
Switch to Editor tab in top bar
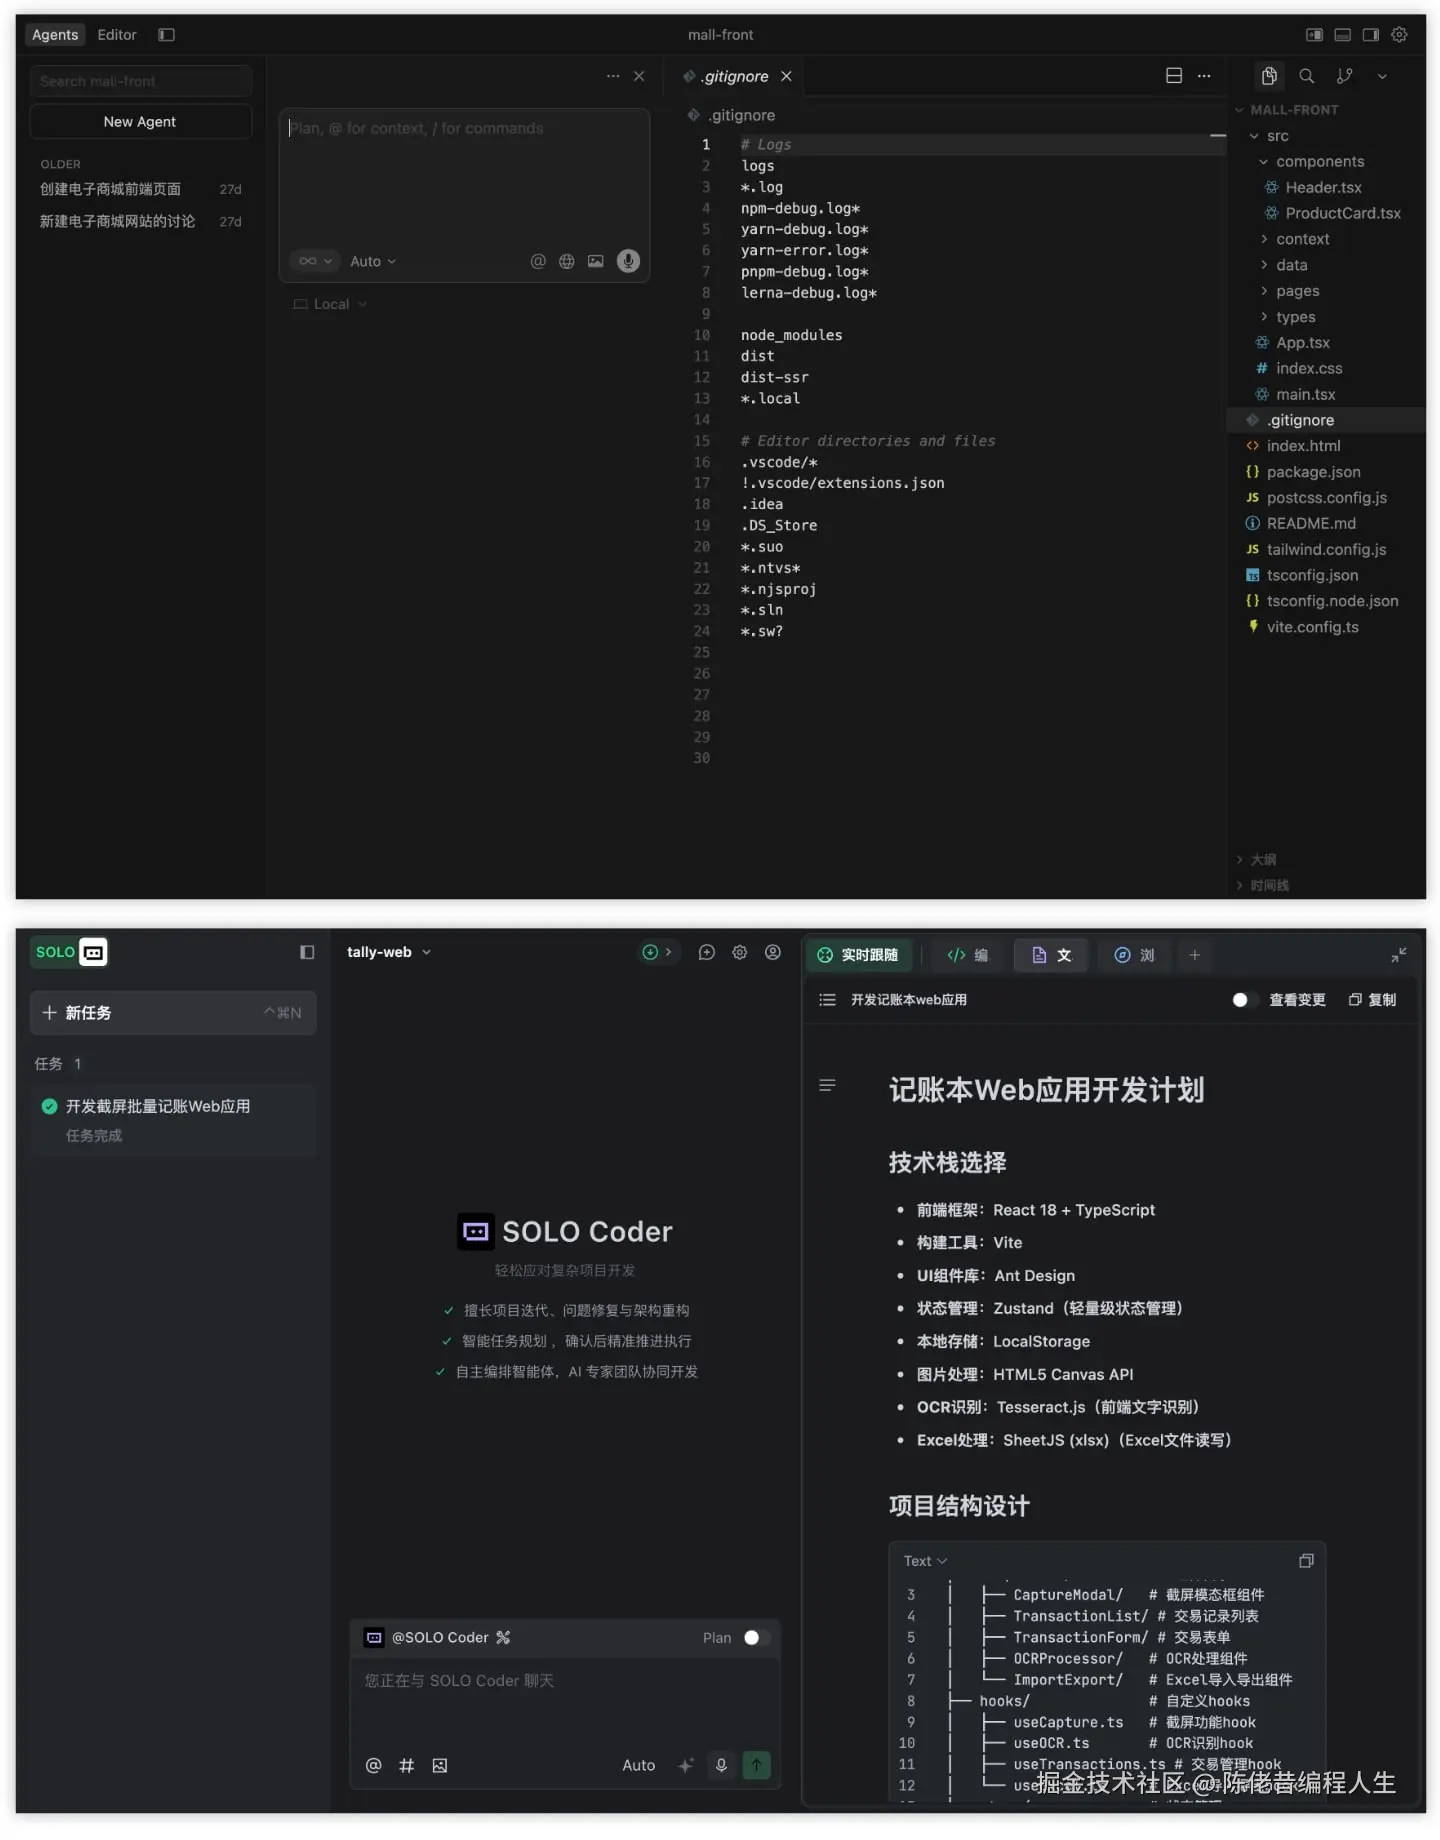[117, 35]
